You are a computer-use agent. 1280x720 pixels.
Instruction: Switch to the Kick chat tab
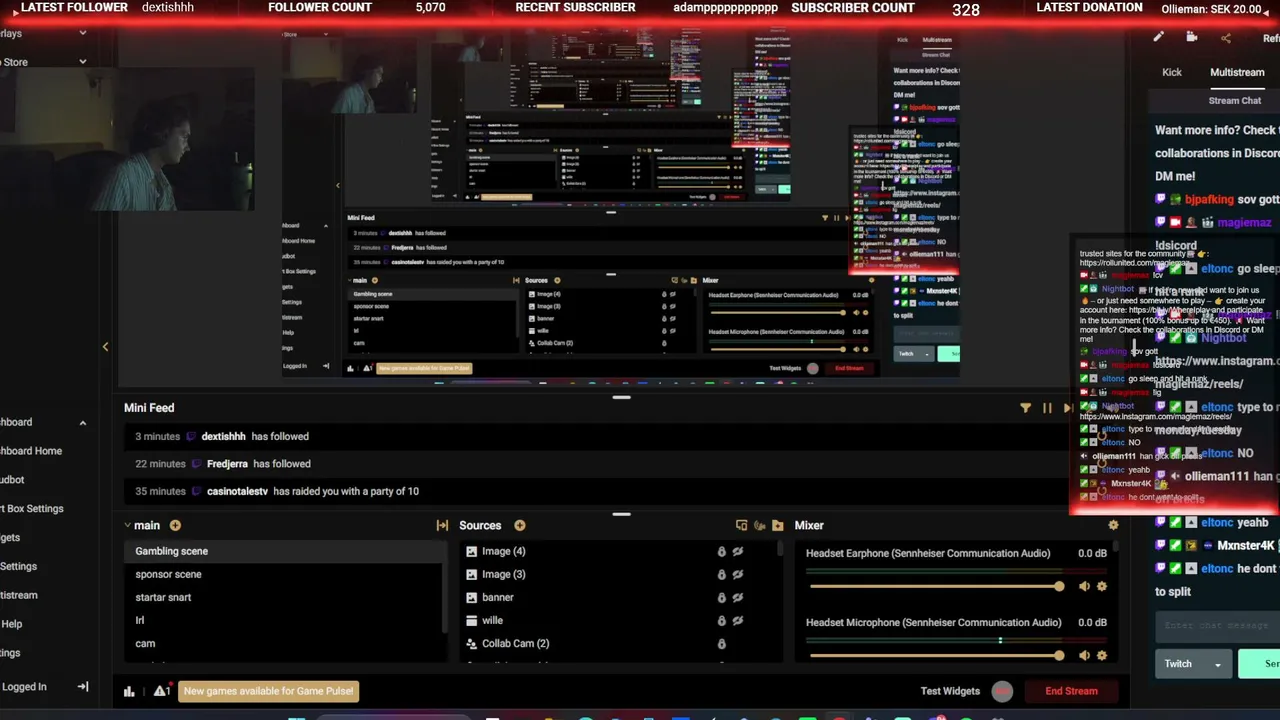[1172, 72]
